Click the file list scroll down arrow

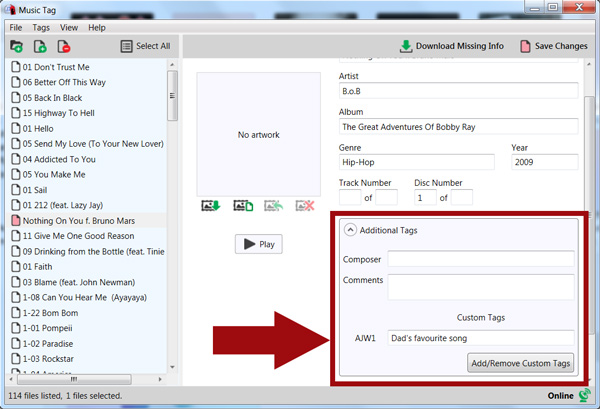coord(172,367)
